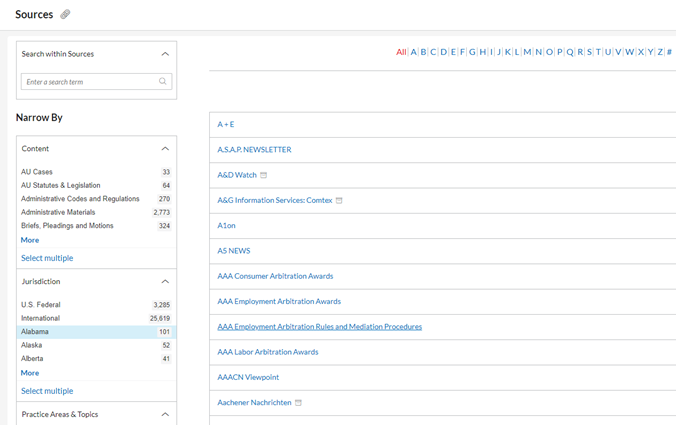
Task: Jump to sources starting with B
Action: (x=423, y=52)
